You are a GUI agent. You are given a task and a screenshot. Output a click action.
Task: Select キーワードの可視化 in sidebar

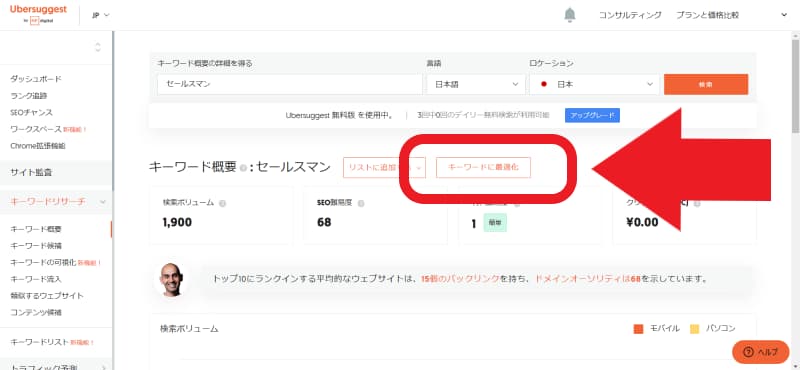pos(43,262)
